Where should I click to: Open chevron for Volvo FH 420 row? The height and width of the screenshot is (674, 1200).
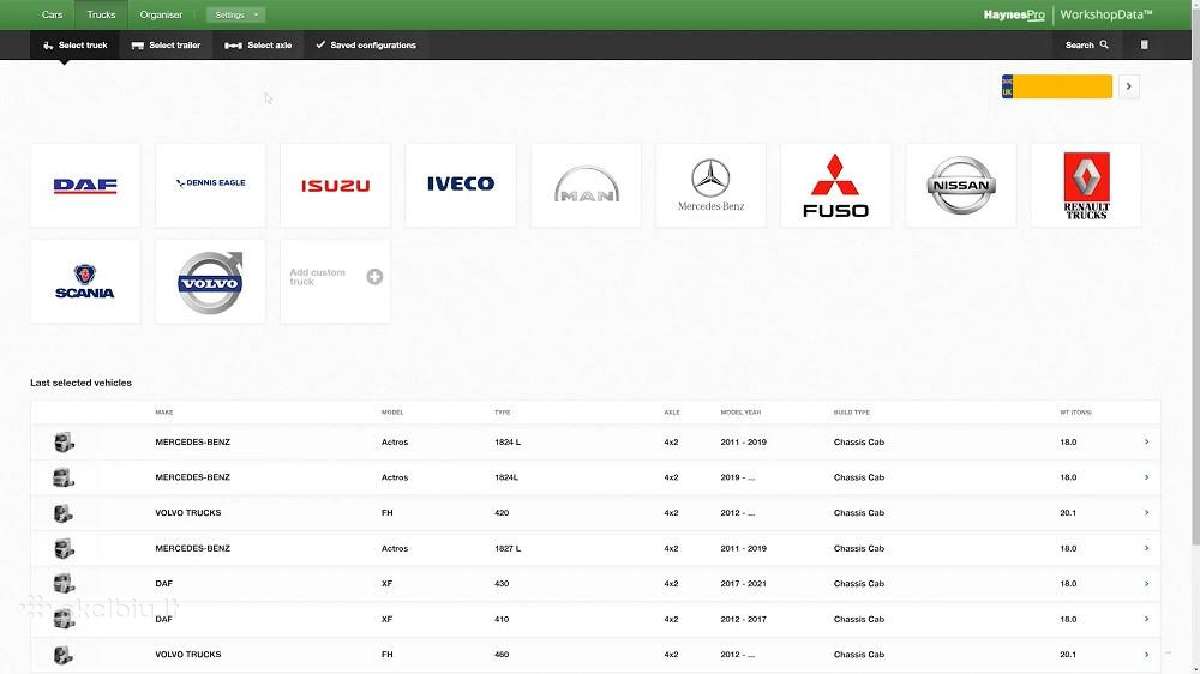[1146, 513]
